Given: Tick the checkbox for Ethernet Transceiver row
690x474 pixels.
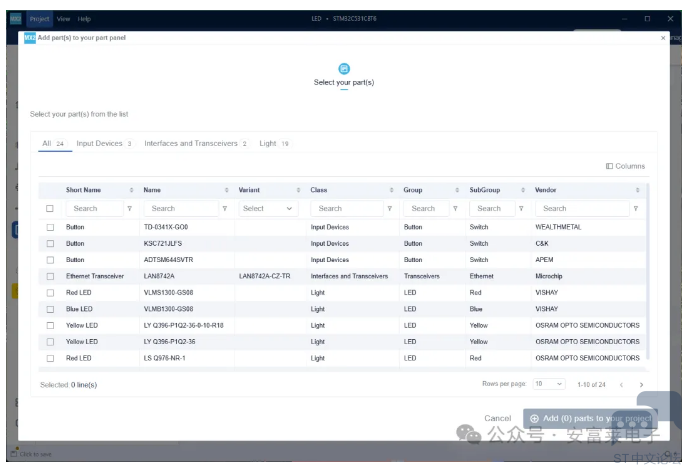Looking at the screenshot, I should tap(50, 276).
